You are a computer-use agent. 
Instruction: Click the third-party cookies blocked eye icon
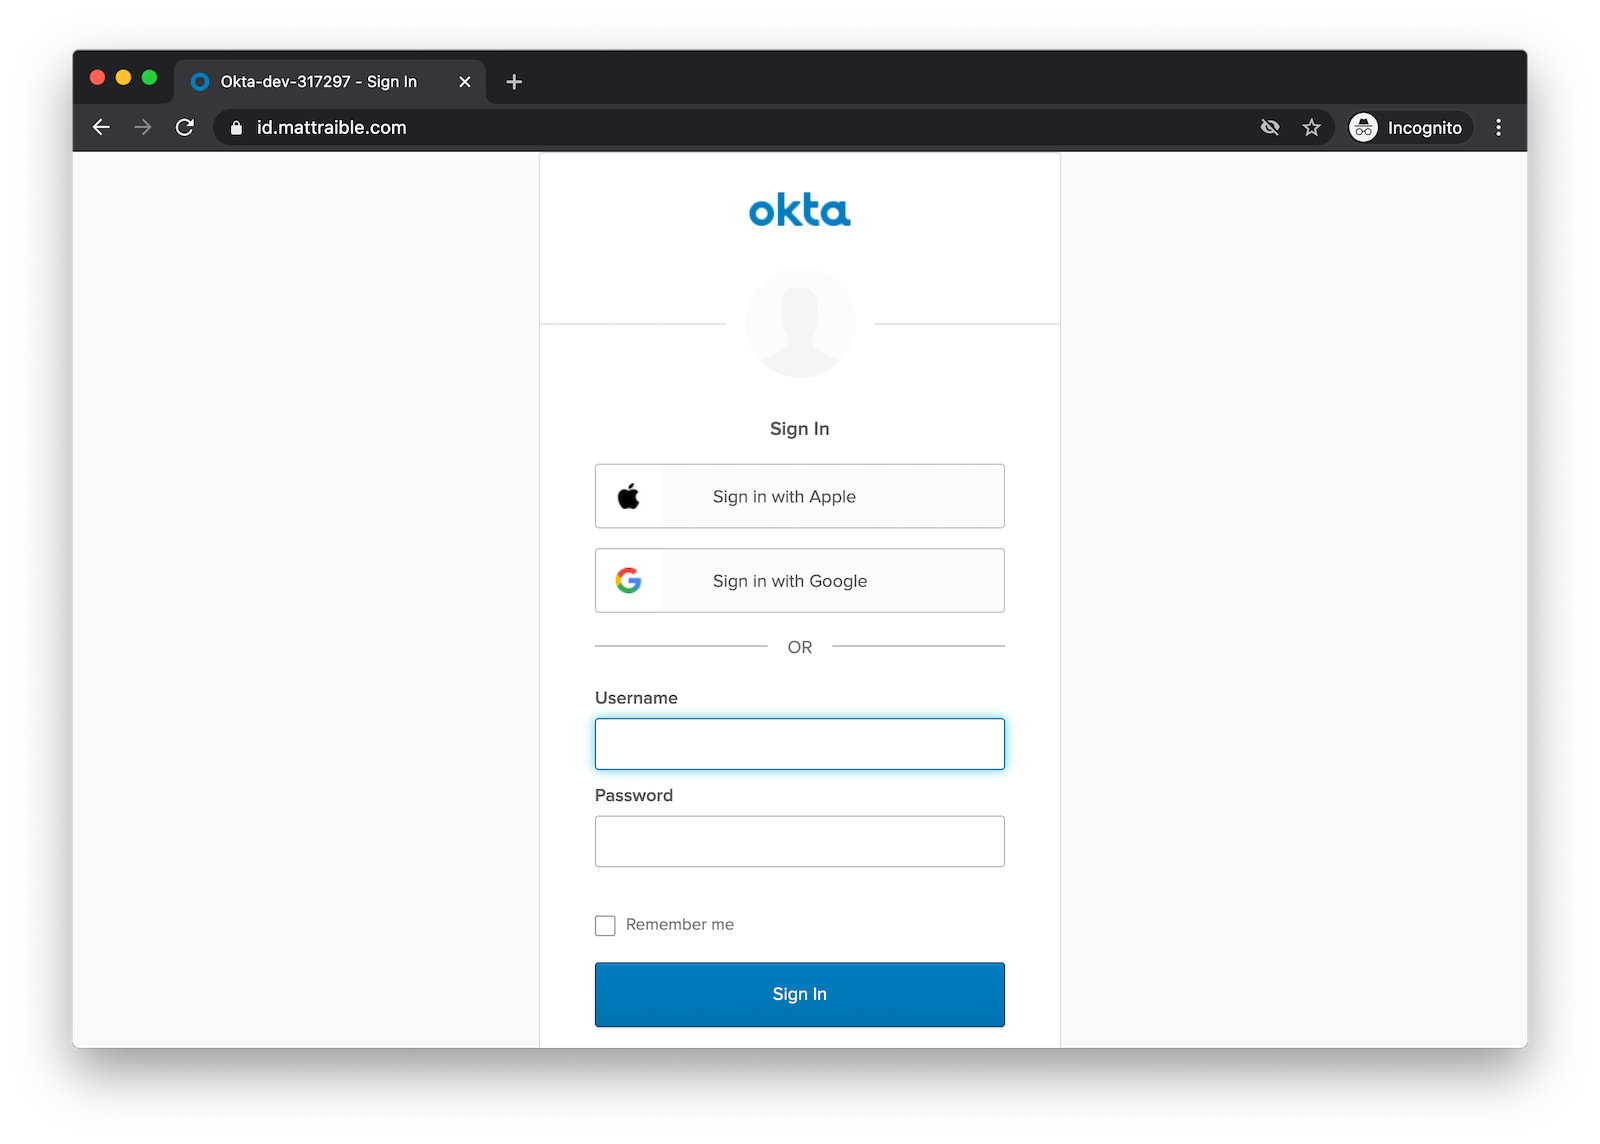pyautogui.click(x=1270, y=127)
